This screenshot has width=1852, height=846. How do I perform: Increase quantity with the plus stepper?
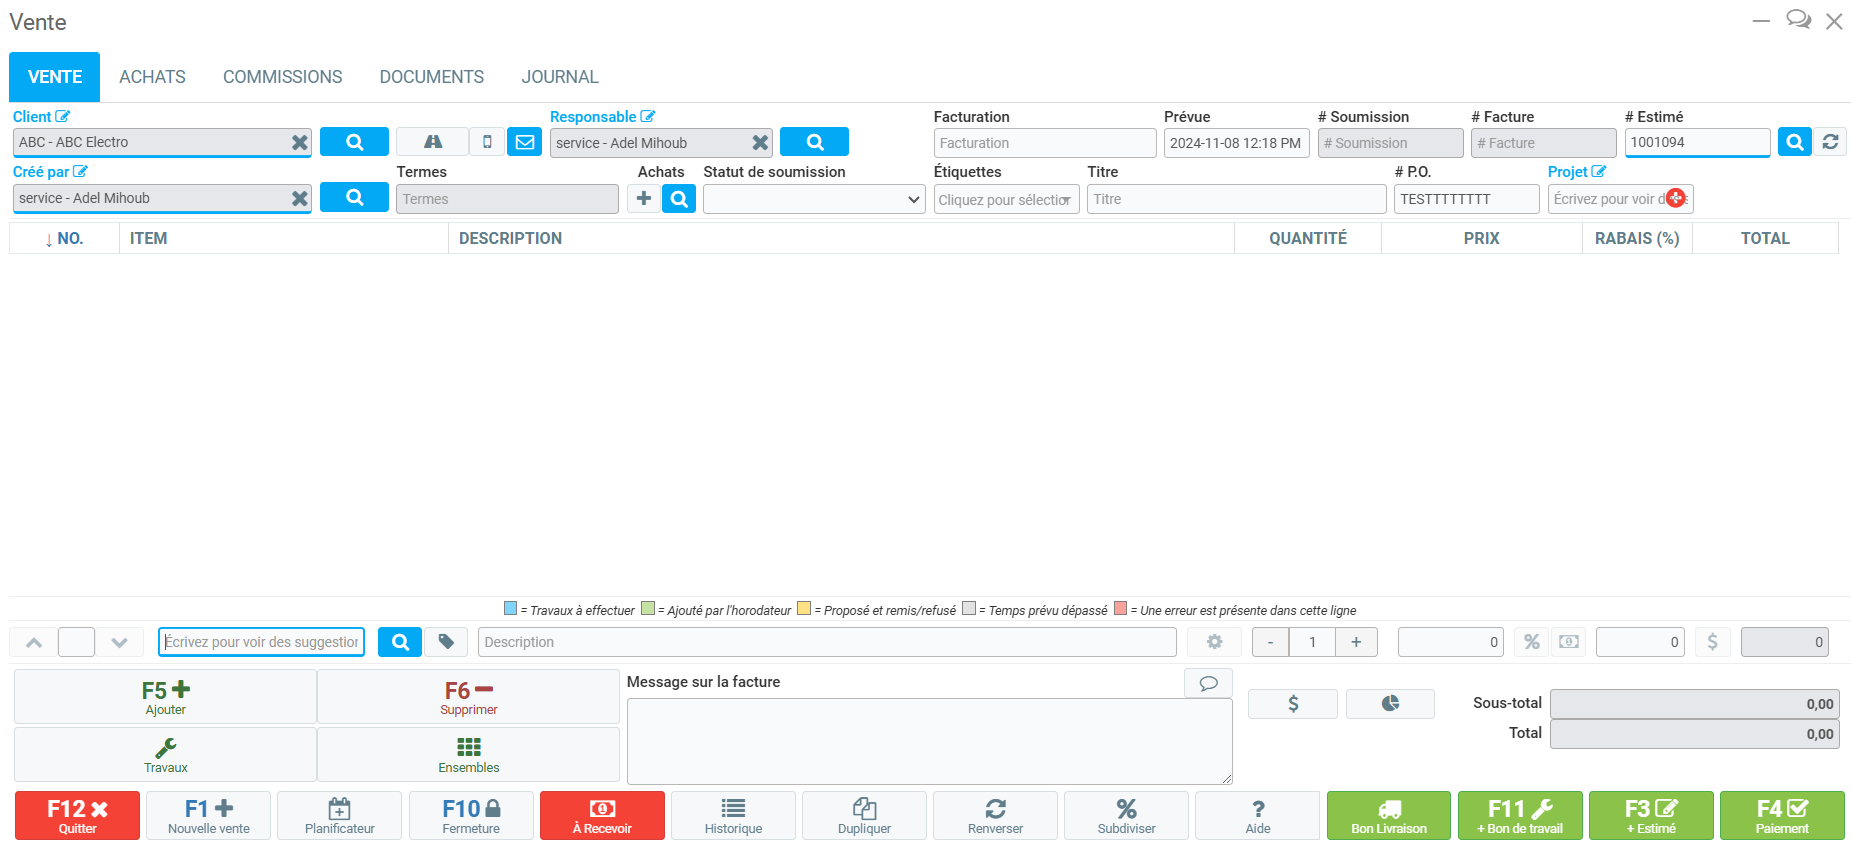click(x=1356, y=642)
